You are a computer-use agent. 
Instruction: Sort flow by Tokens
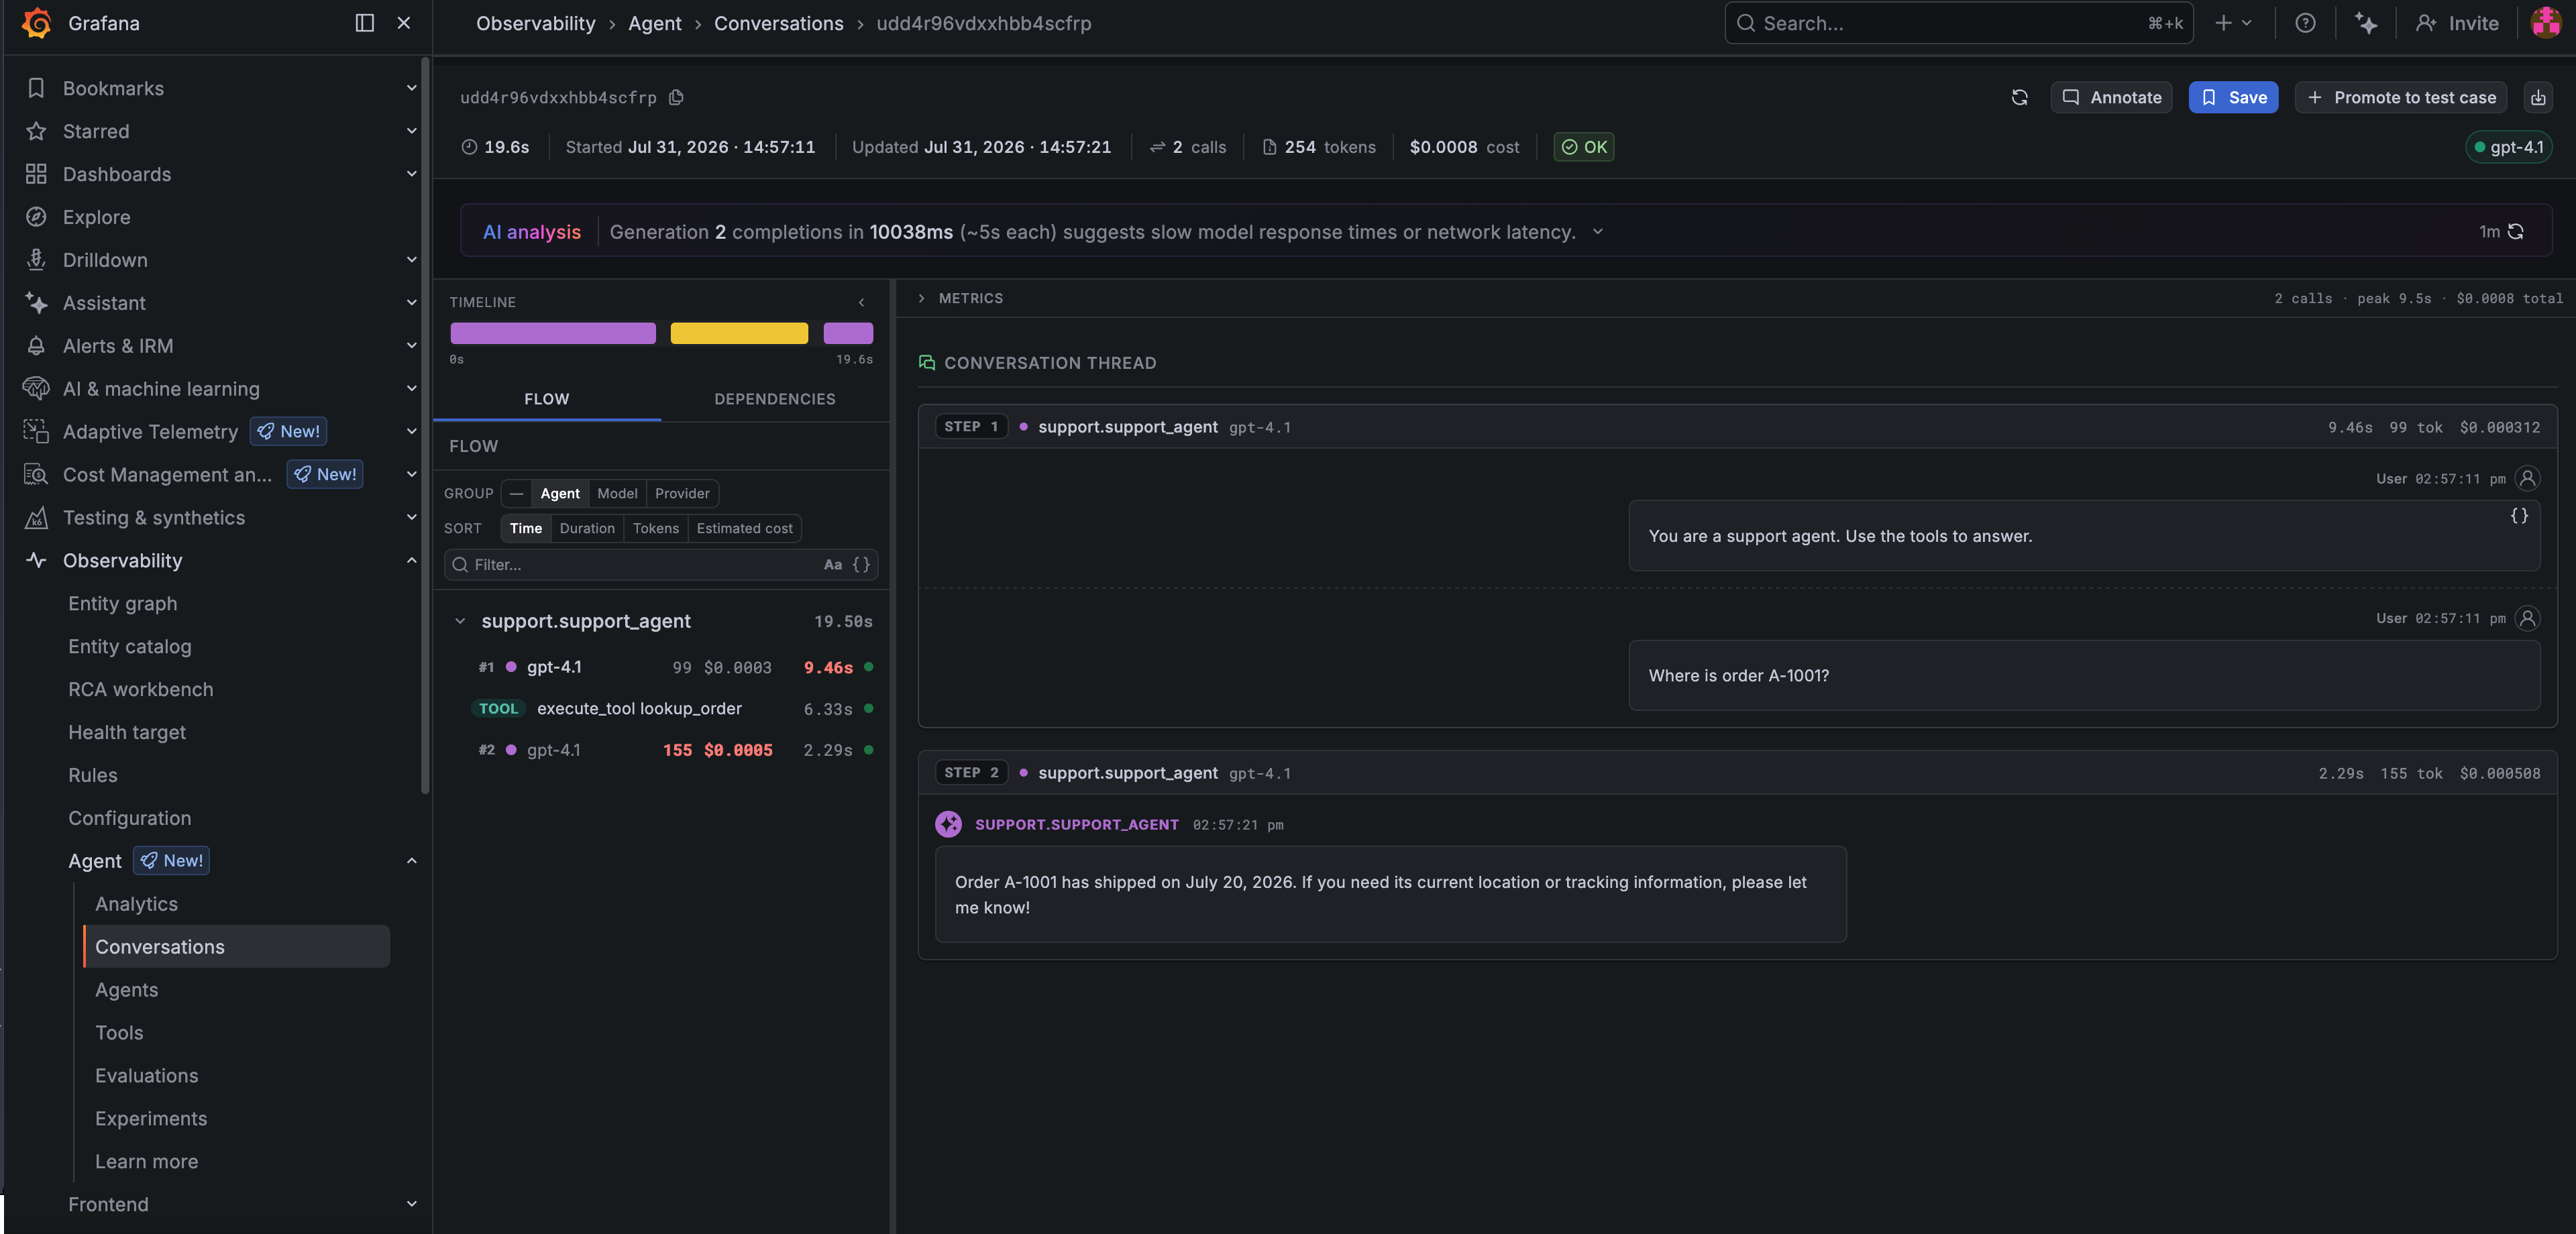click(656, 528)
